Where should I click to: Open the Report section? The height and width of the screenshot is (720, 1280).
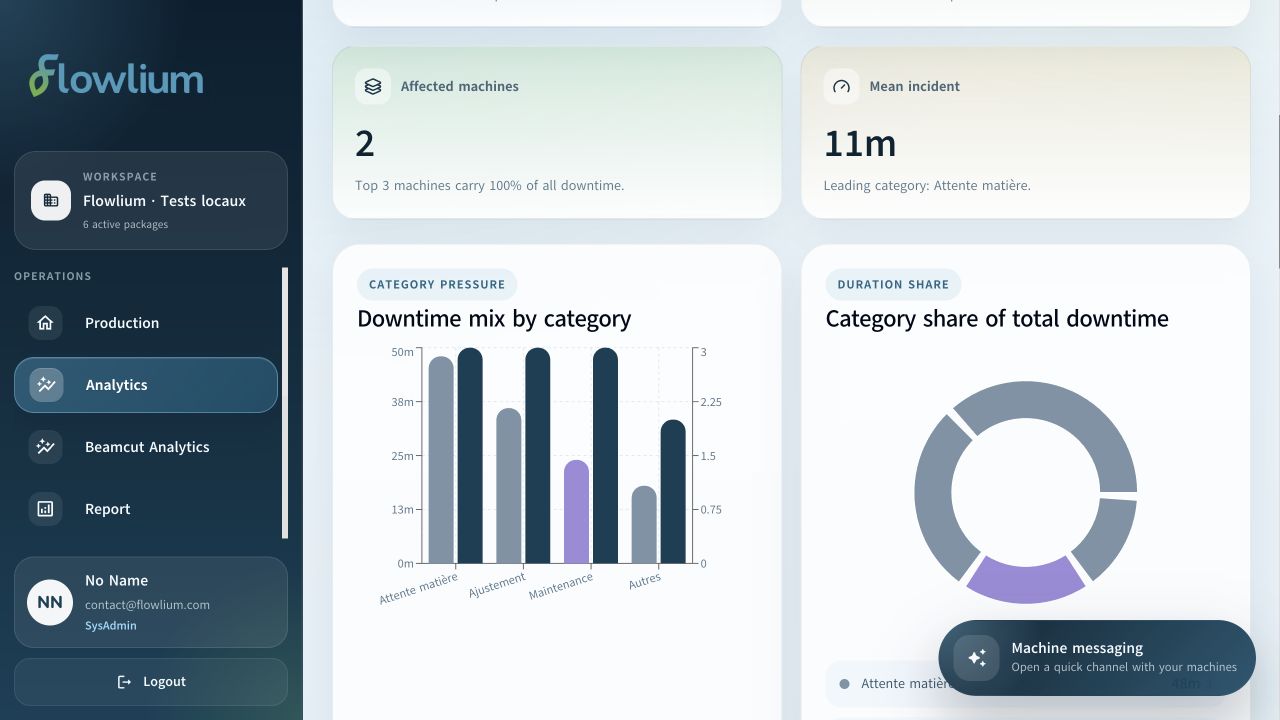pos(146,509)
